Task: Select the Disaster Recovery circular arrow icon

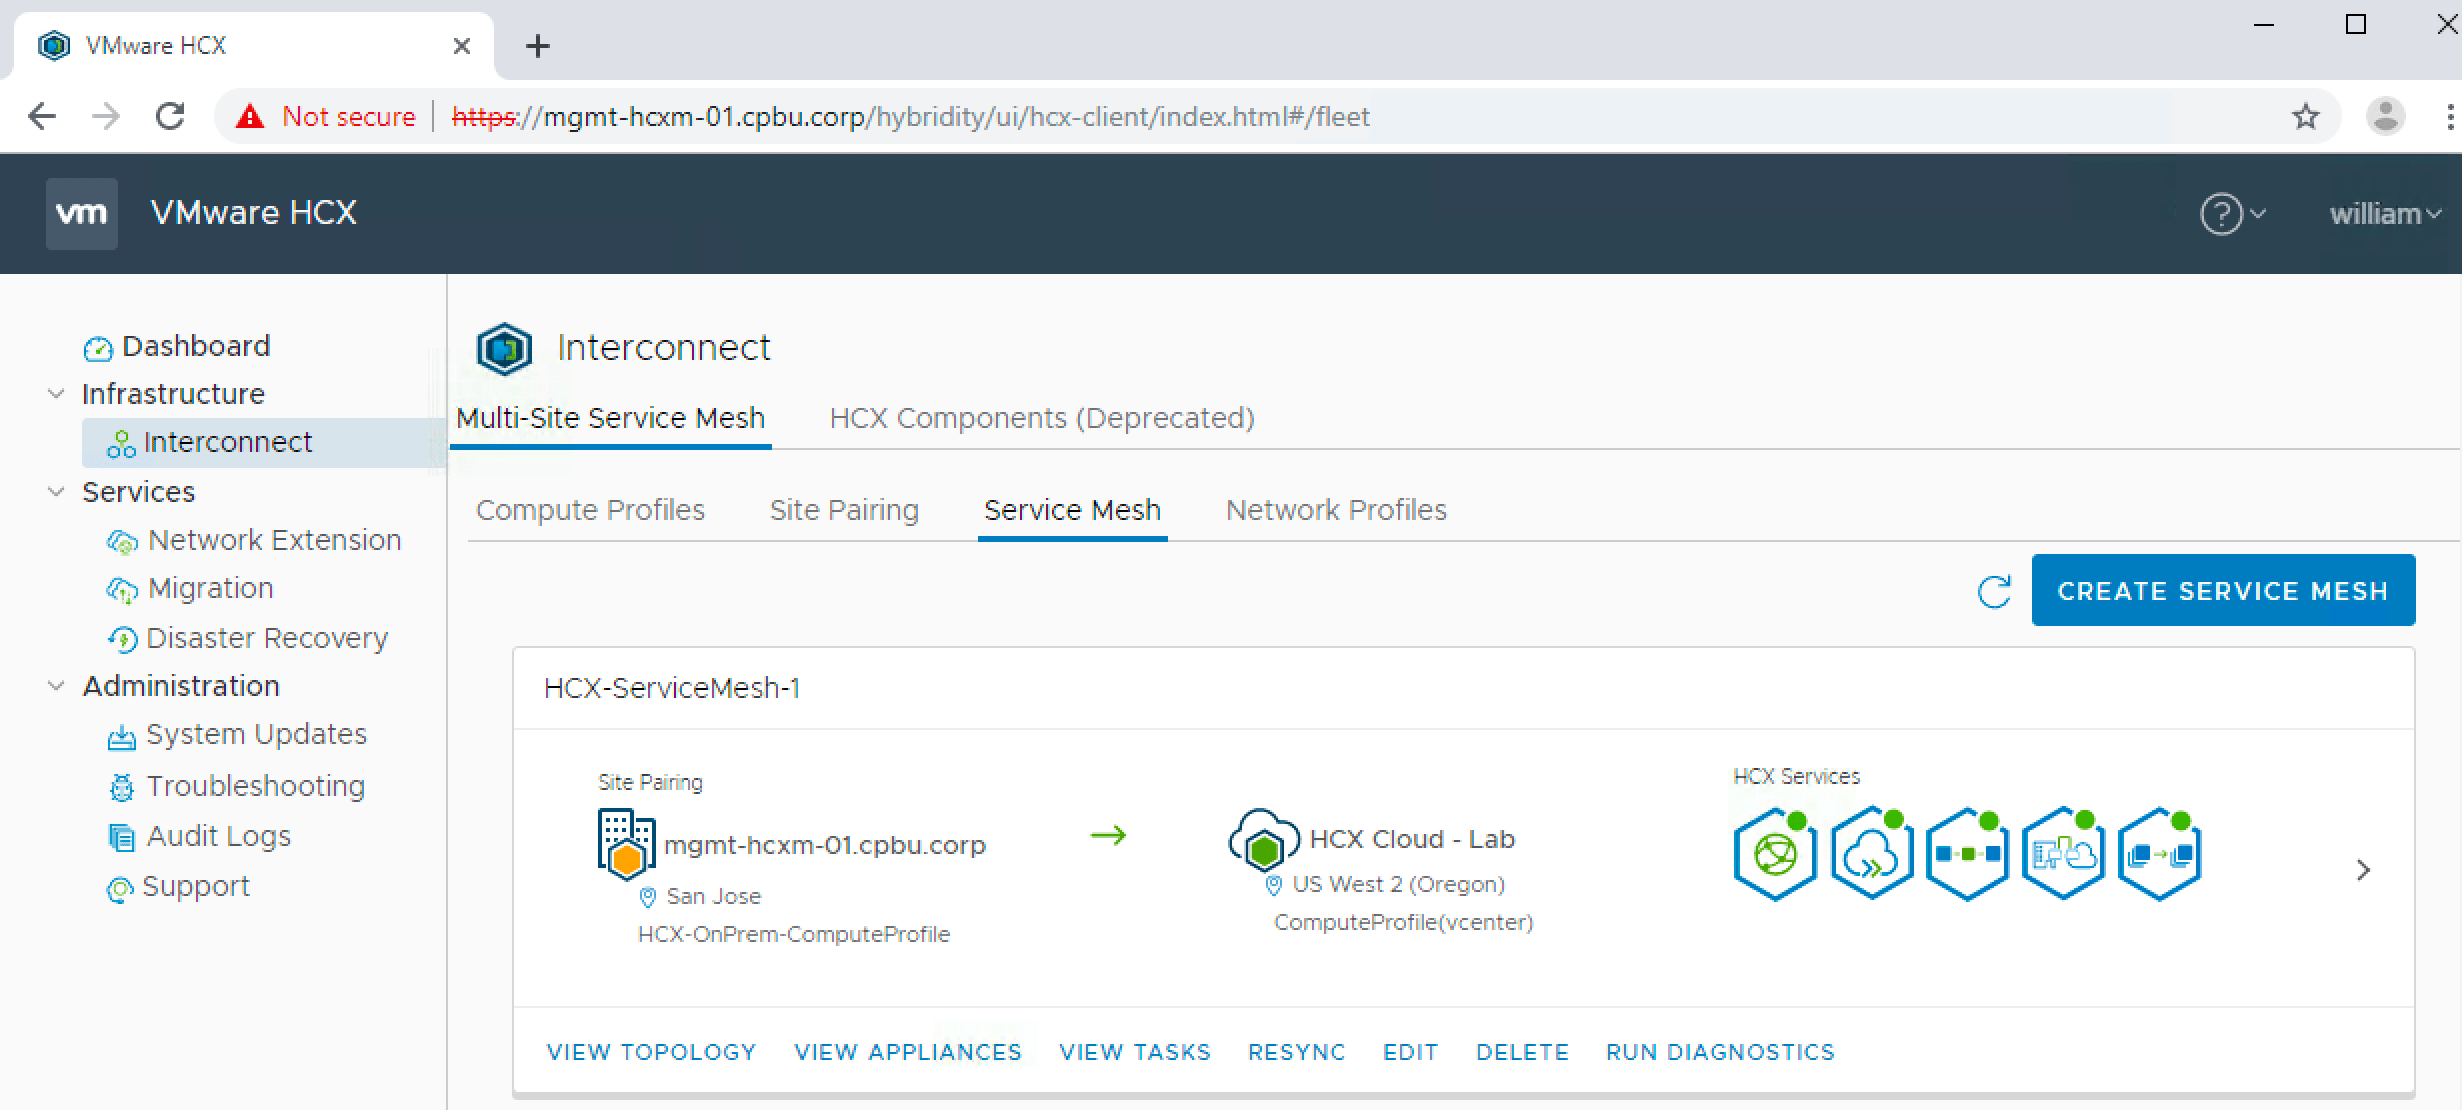Action: point(123,639)
